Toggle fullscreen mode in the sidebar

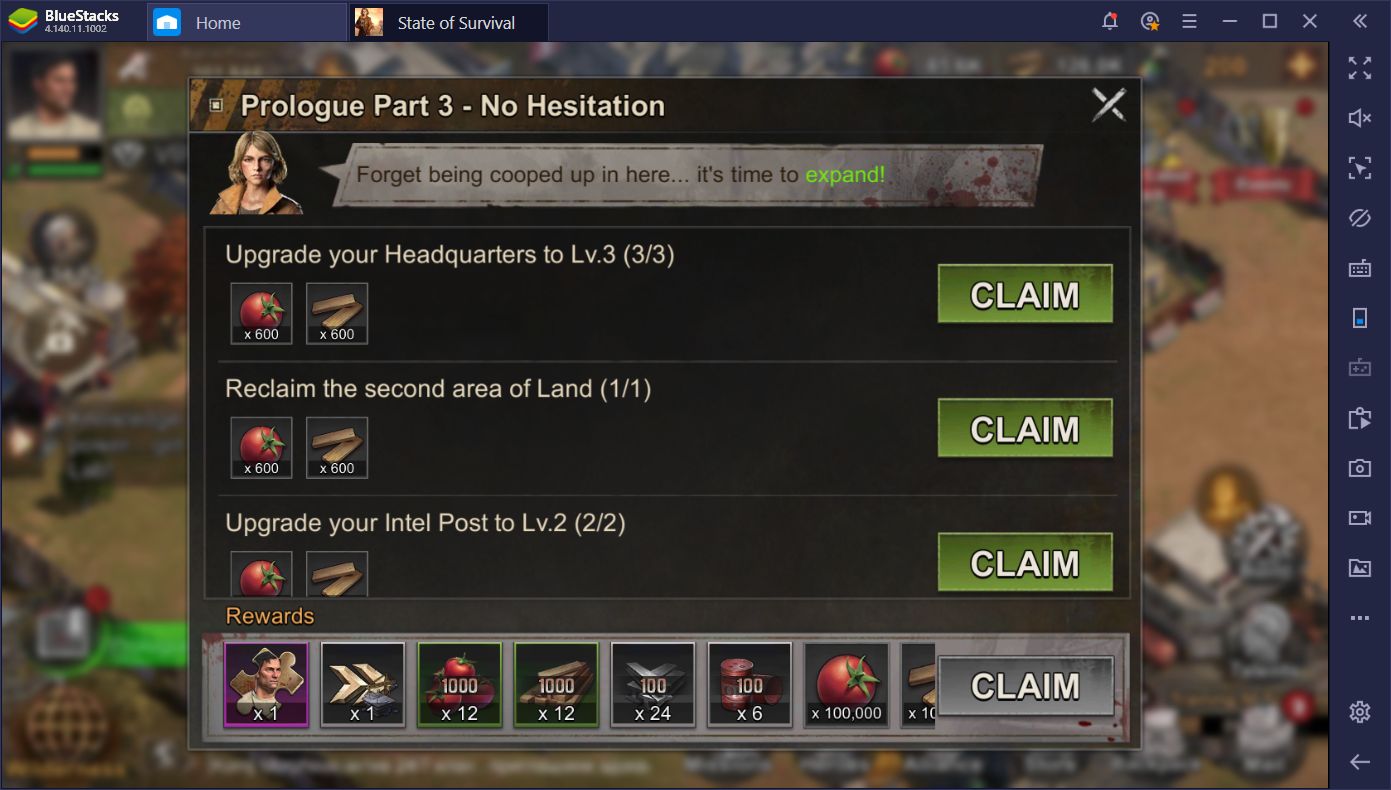pos(1360,68)
